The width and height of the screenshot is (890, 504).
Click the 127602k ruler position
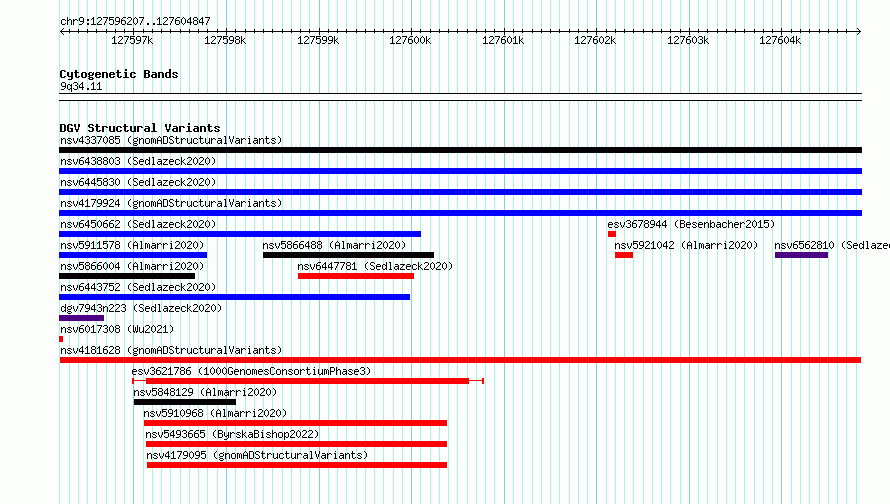pyautogui.click(x=595, y=40)
